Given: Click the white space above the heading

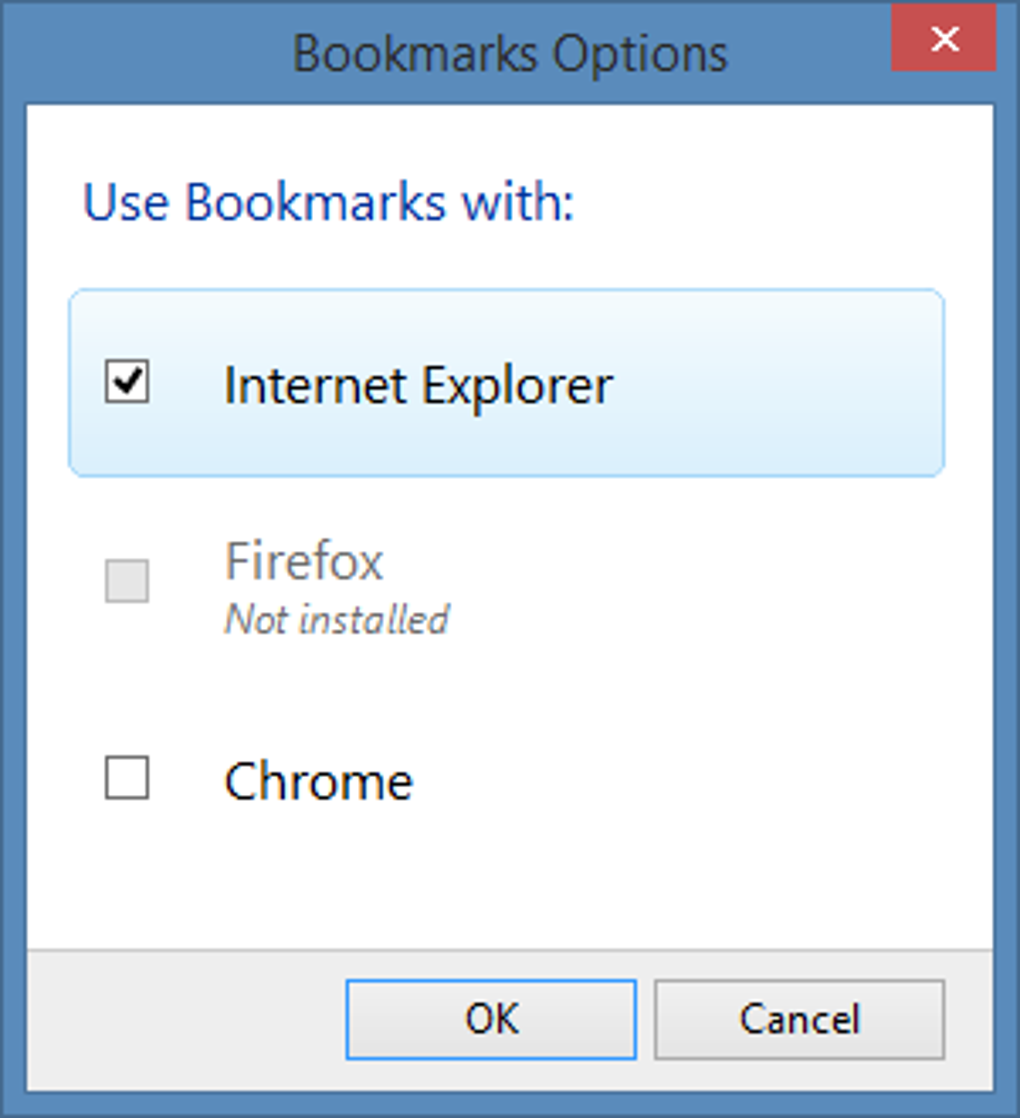Looking at the screenshot, I should coord(500,138).
